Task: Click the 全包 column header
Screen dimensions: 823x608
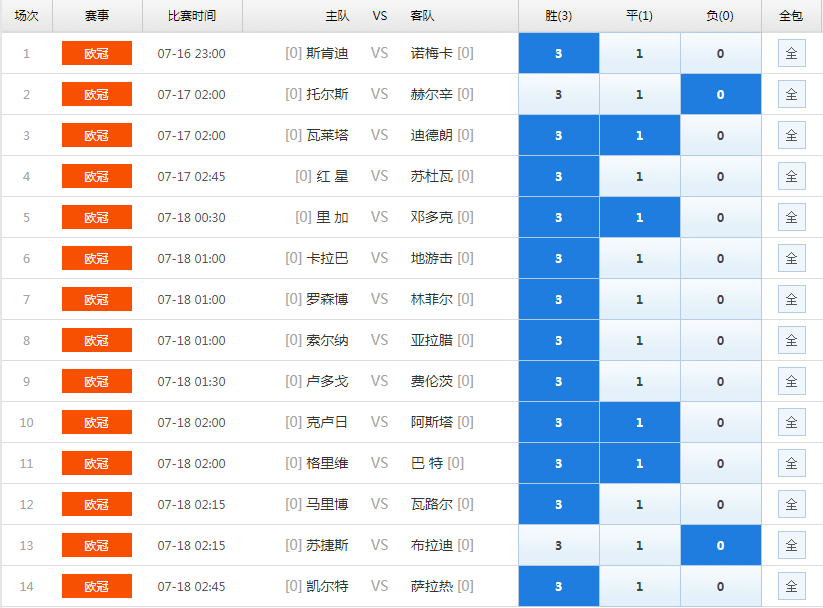Action: (791, 16)
